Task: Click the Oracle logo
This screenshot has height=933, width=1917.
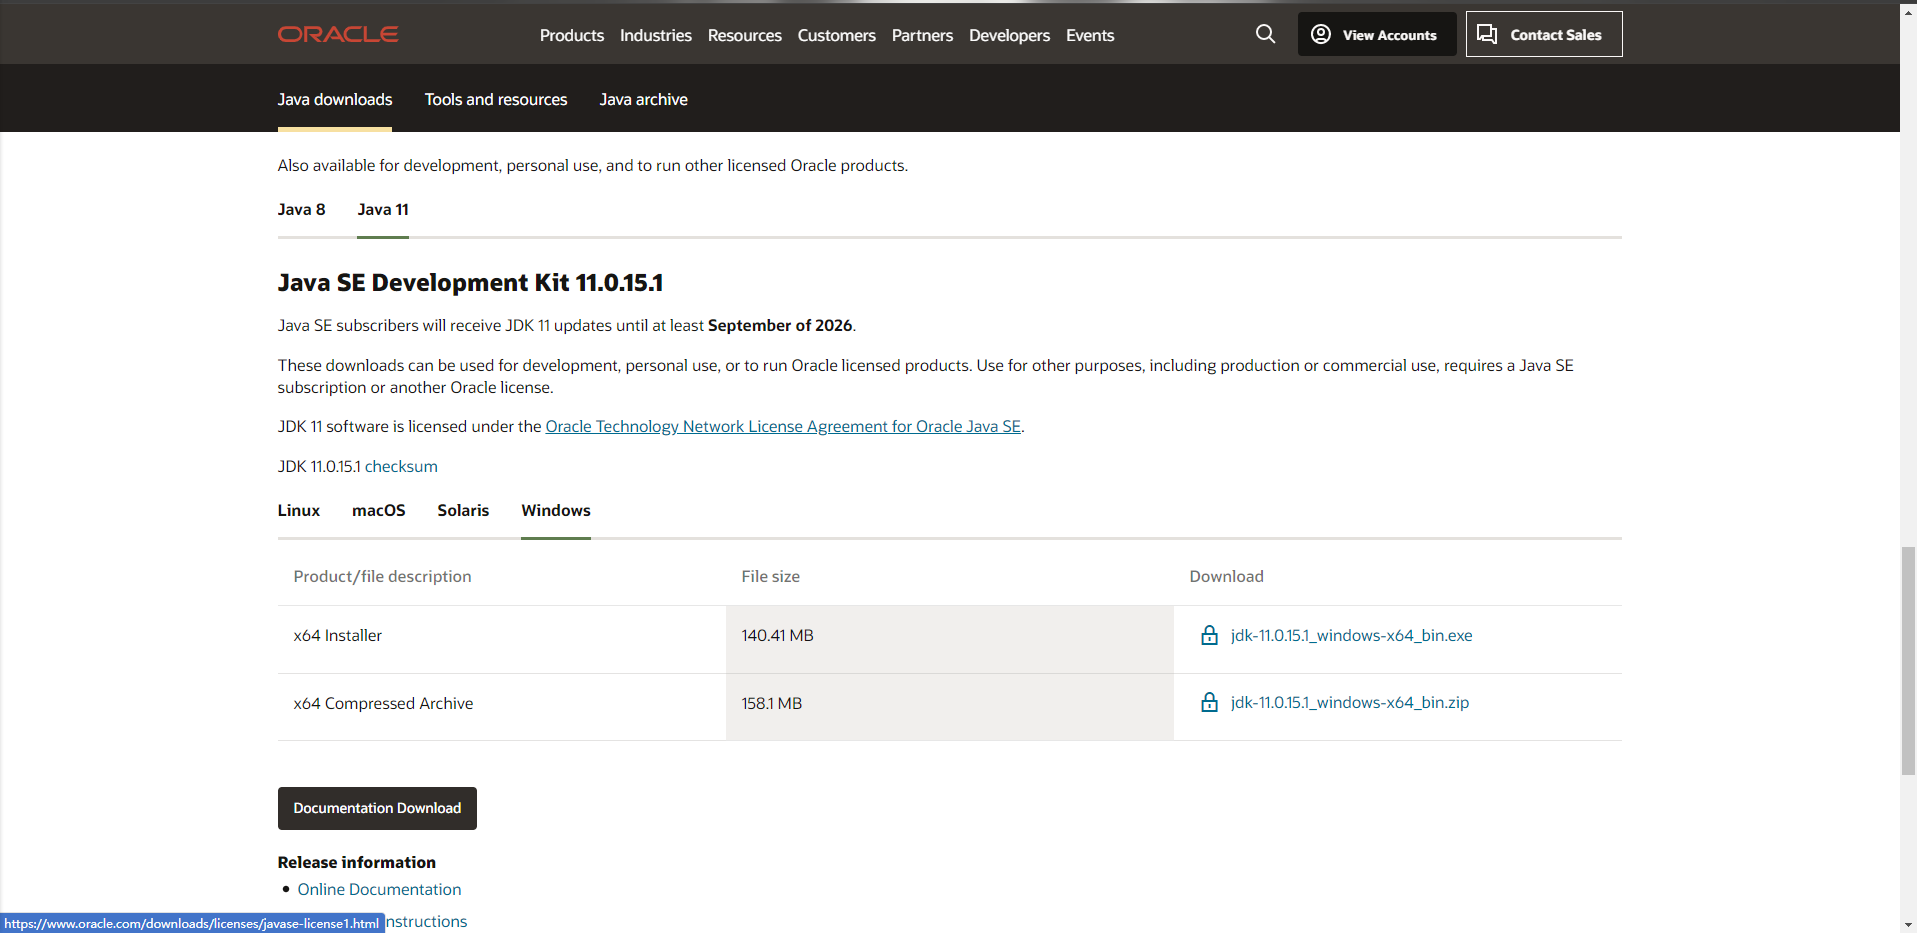Action: coord(338,35)
